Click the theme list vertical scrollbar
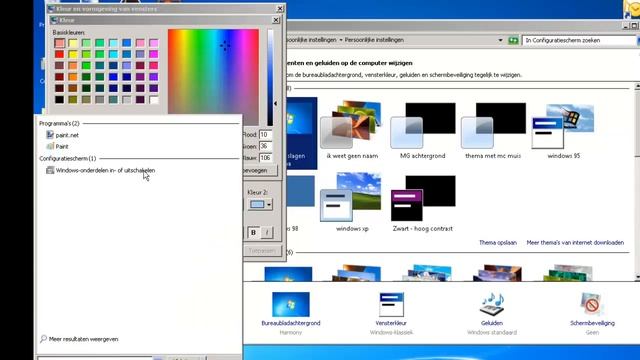This screenshot has width=640, height=360. pyautogui.click(x=637, y=182)
